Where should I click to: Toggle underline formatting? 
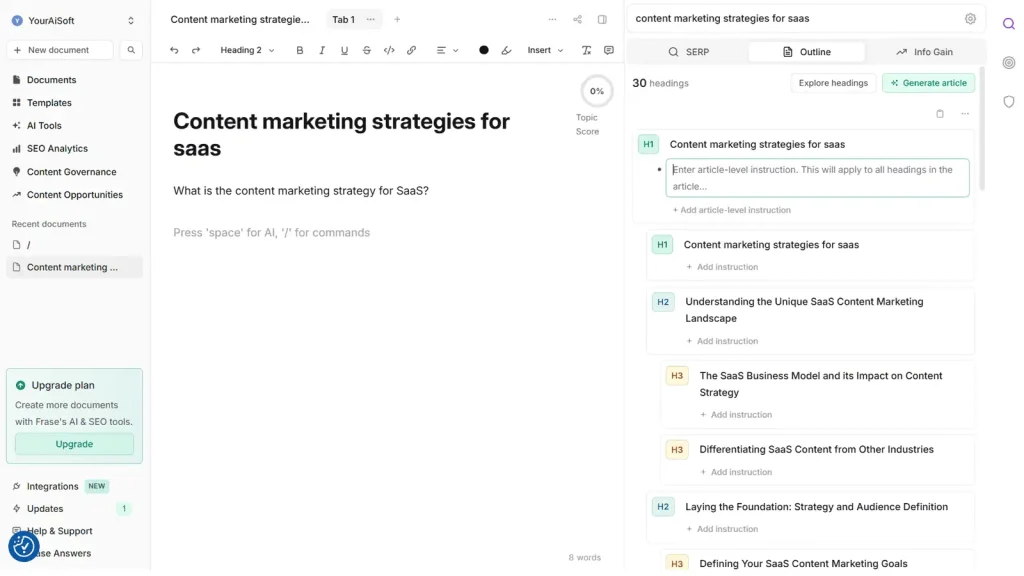pyautogui.click(x=345, y=50)
